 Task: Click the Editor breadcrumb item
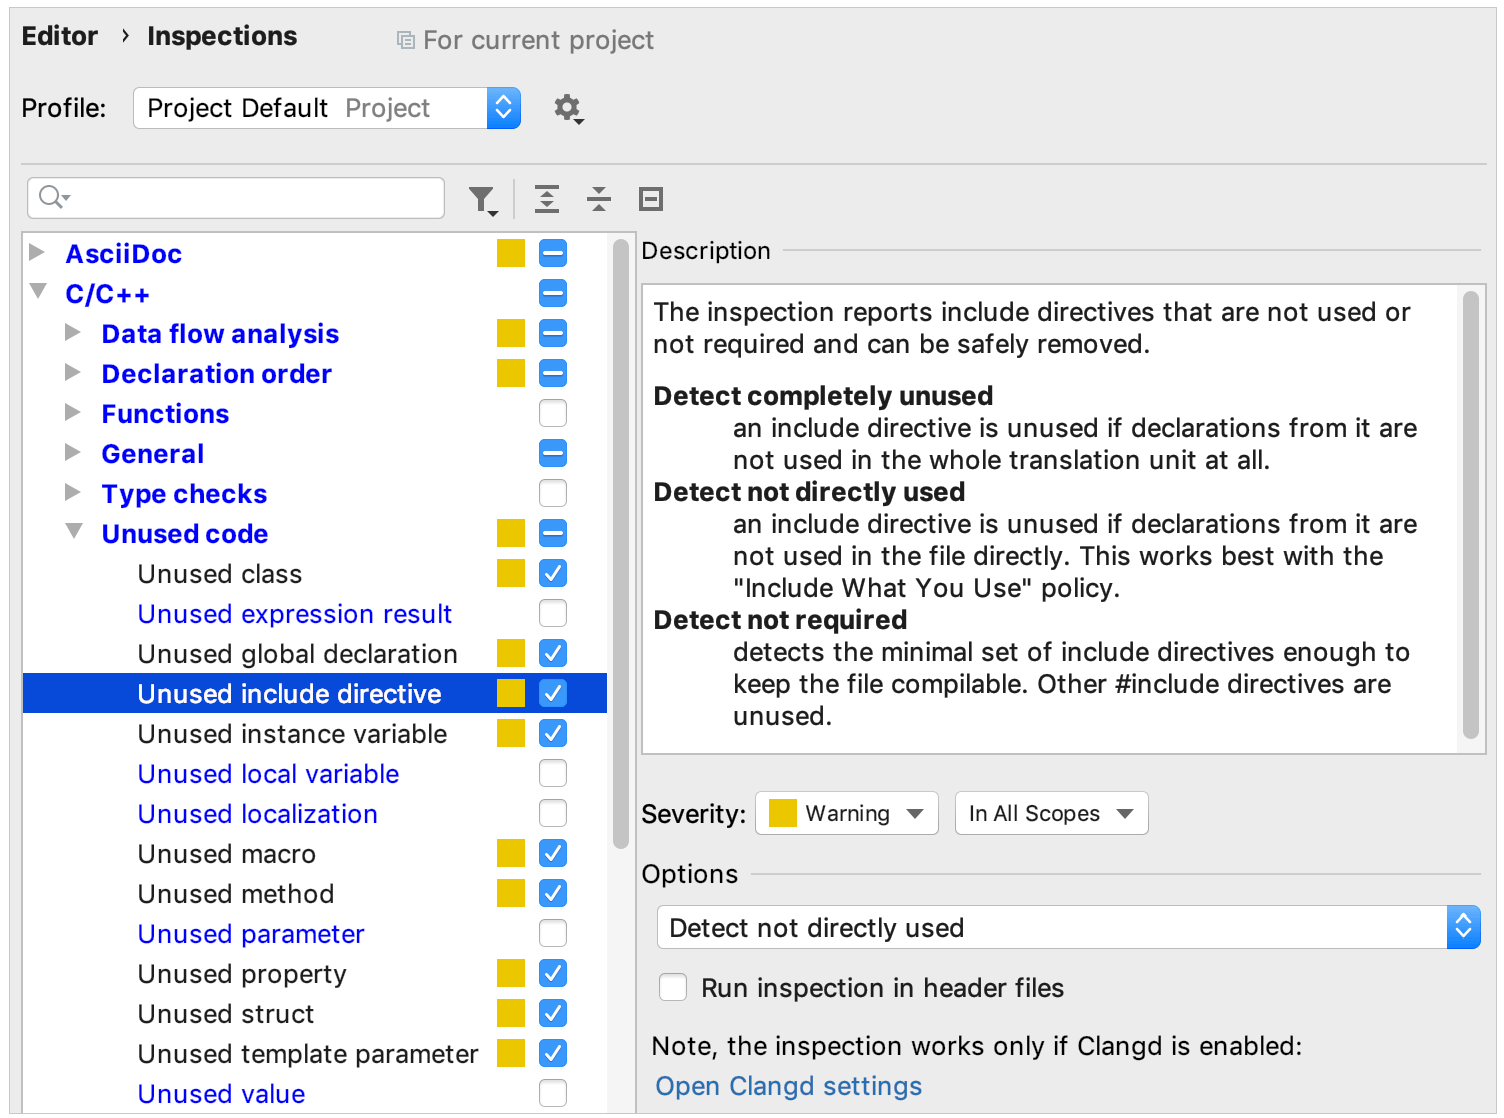click(59, 36)
